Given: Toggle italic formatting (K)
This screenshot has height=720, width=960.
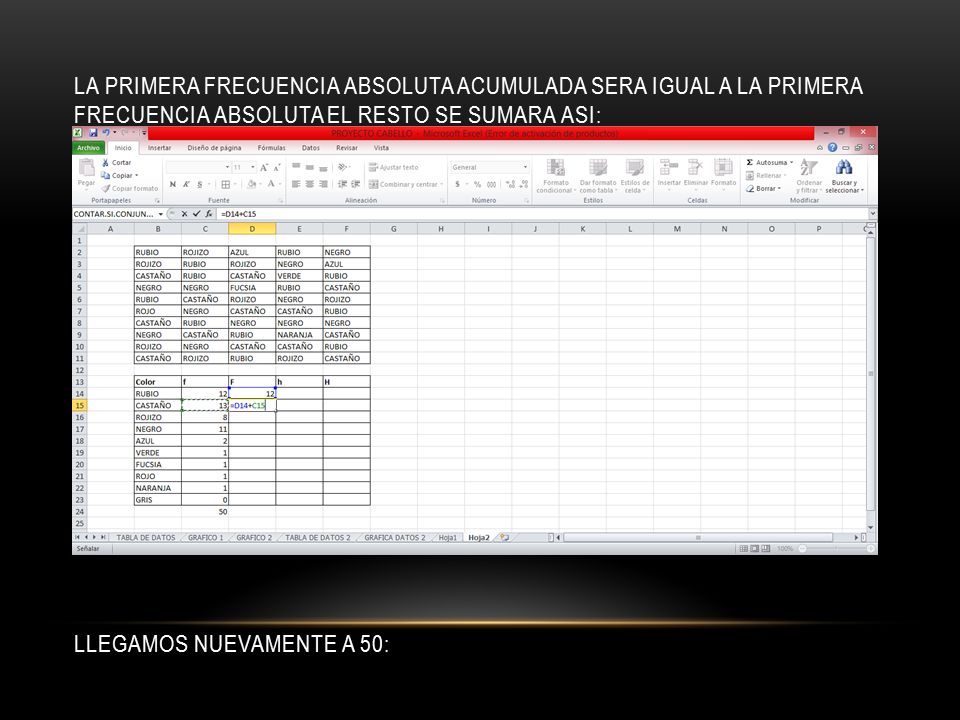Looking at the screenshot, I should coord(186,184).
